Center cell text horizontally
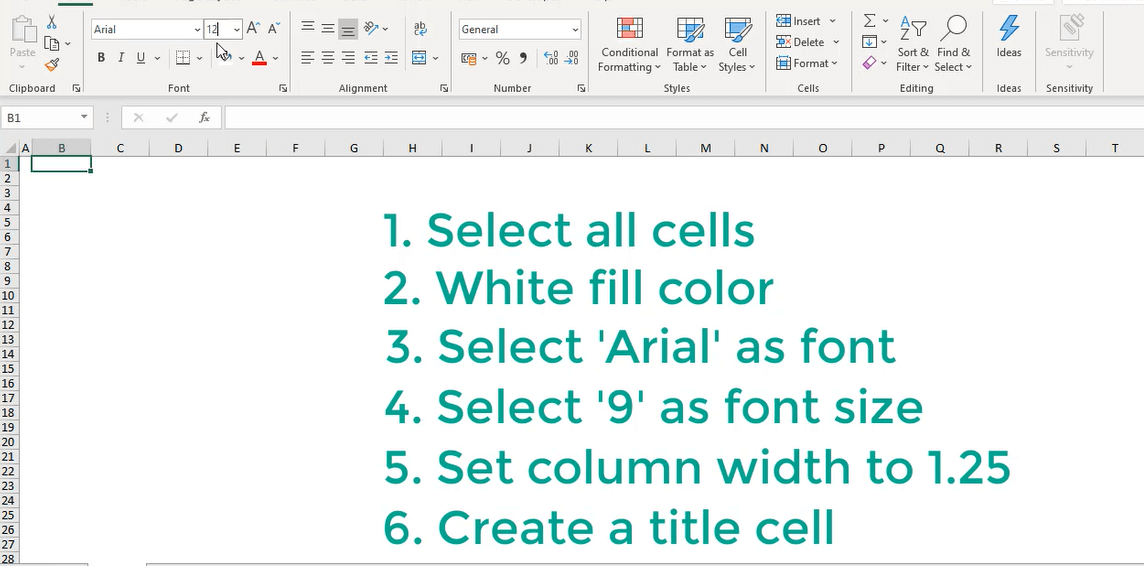1144x566 pixels. click(328, 57)
